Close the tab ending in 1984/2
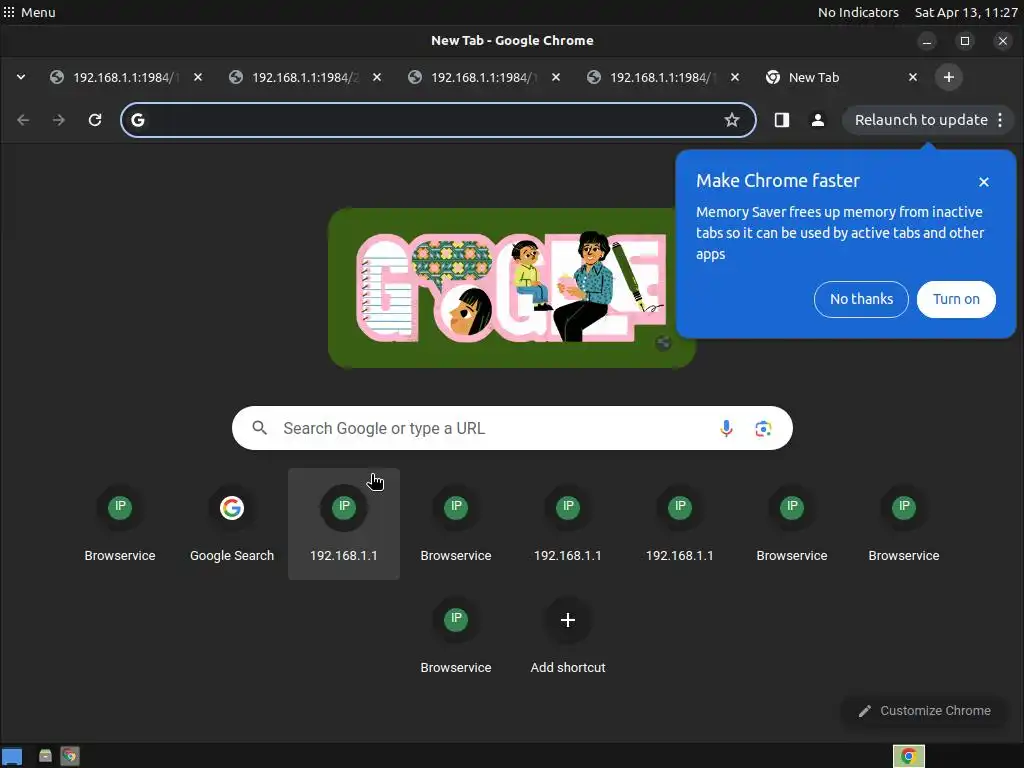 coord(377,77)
